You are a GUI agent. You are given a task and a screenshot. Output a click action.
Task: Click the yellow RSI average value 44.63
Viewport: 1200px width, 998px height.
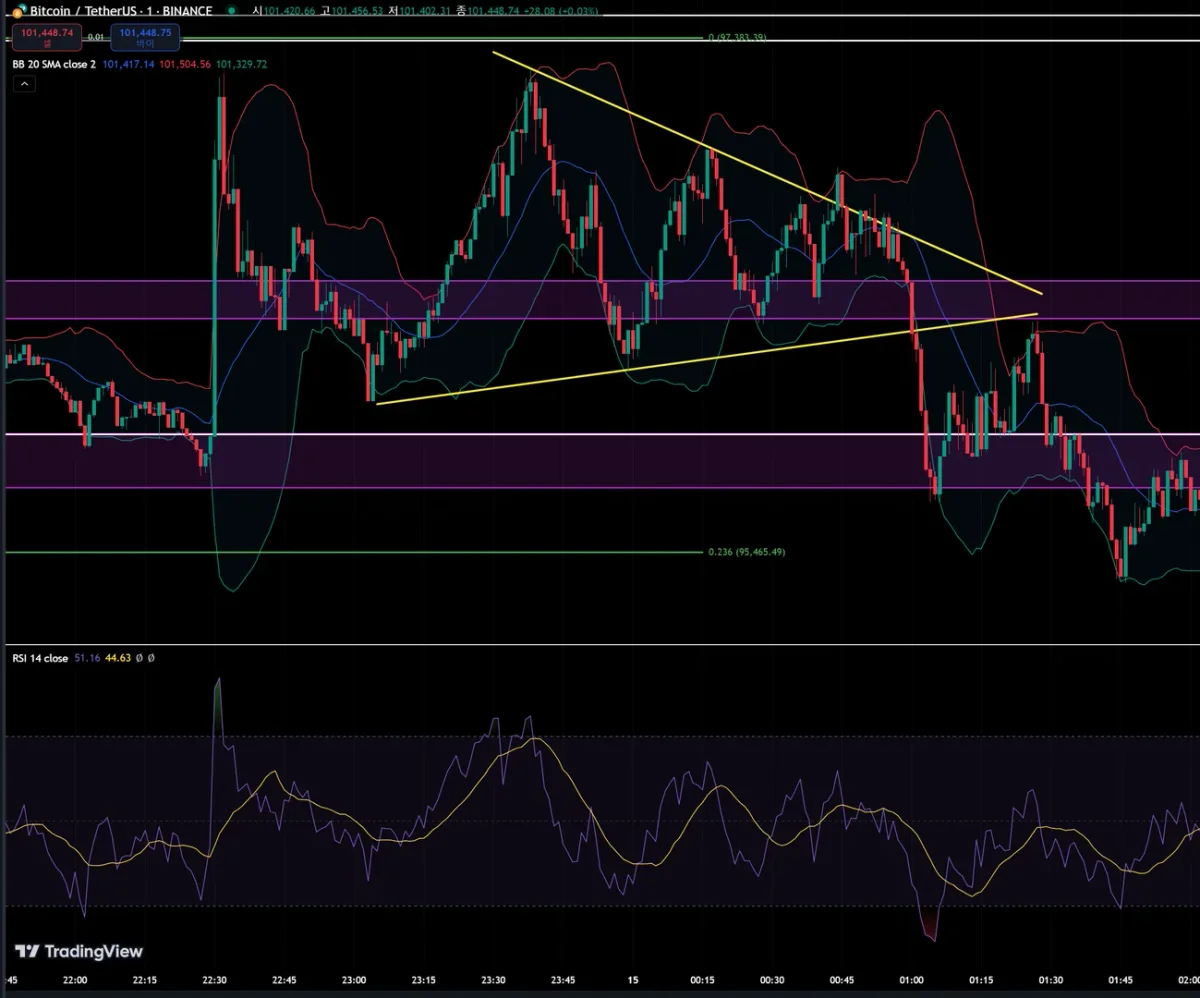118,658
